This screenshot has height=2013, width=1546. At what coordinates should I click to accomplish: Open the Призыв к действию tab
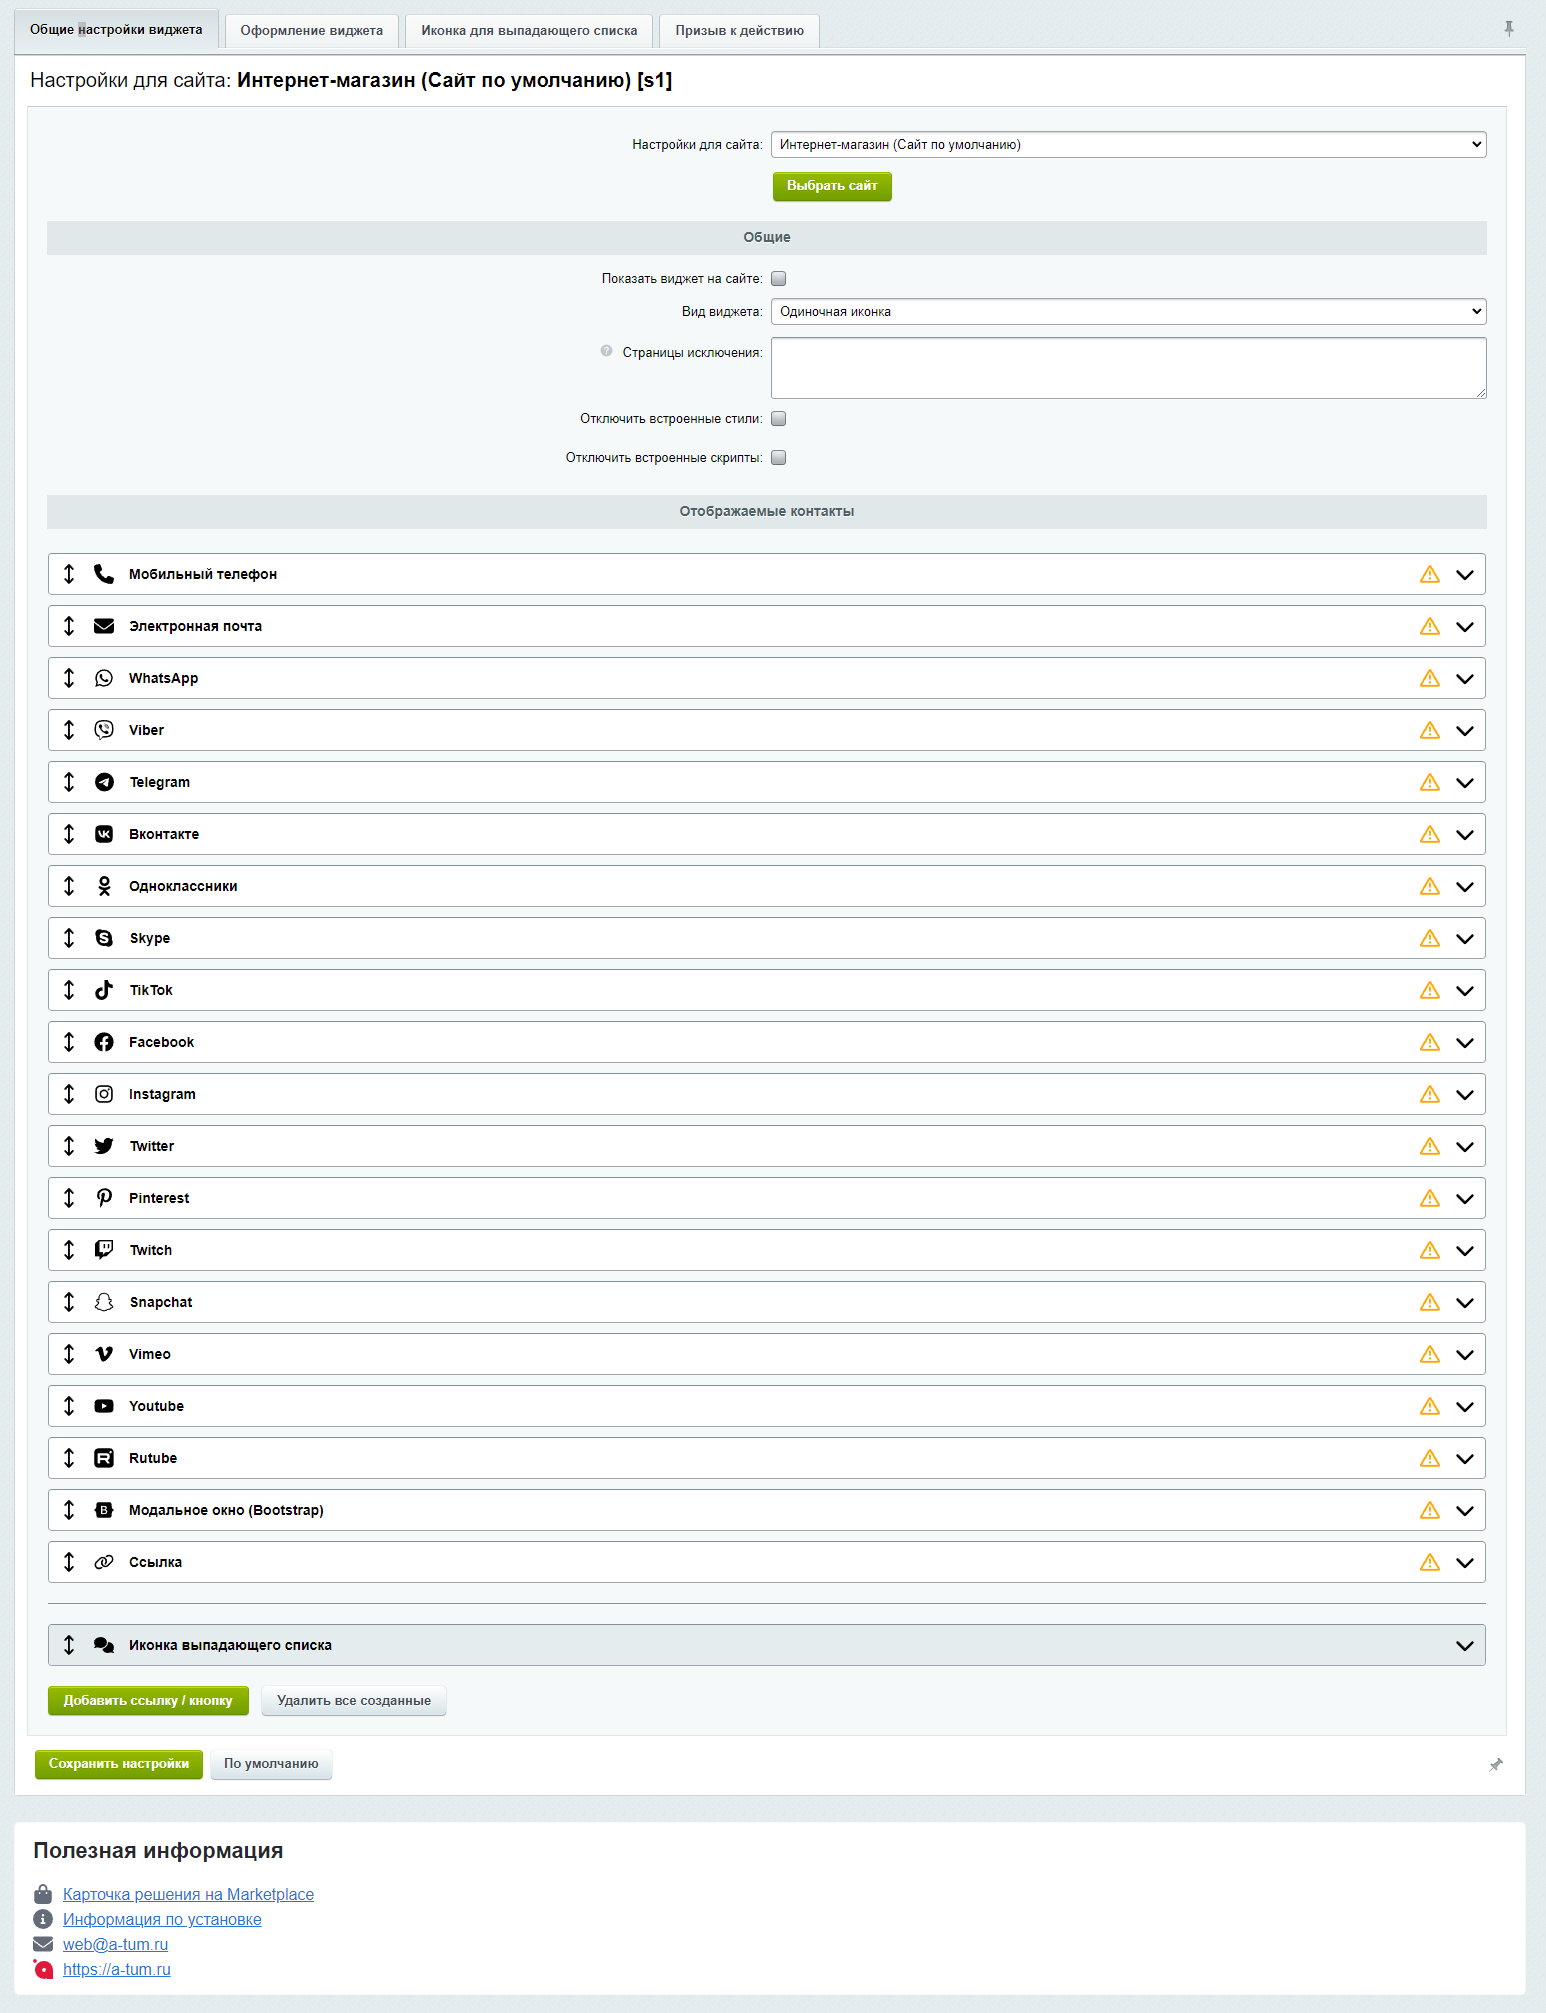pyautogui.click(x=739, y=31)
